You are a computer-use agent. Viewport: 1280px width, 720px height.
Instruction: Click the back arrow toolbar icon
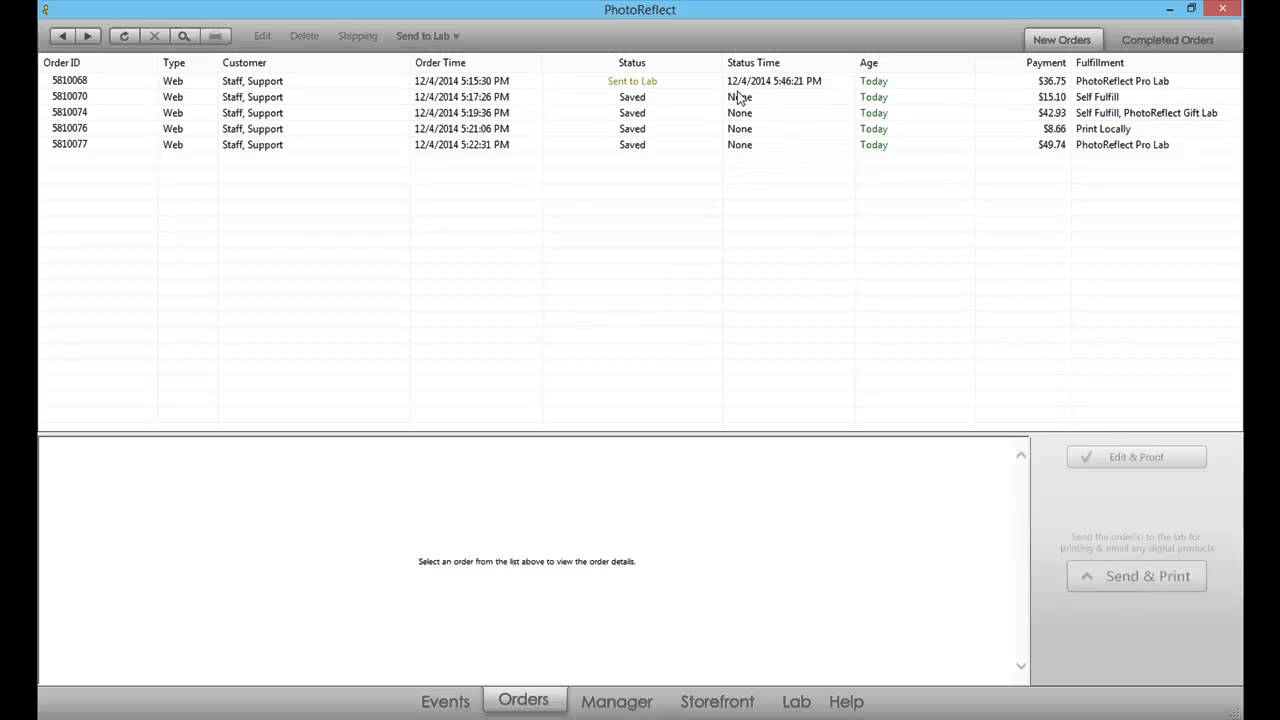click(63, 36)
